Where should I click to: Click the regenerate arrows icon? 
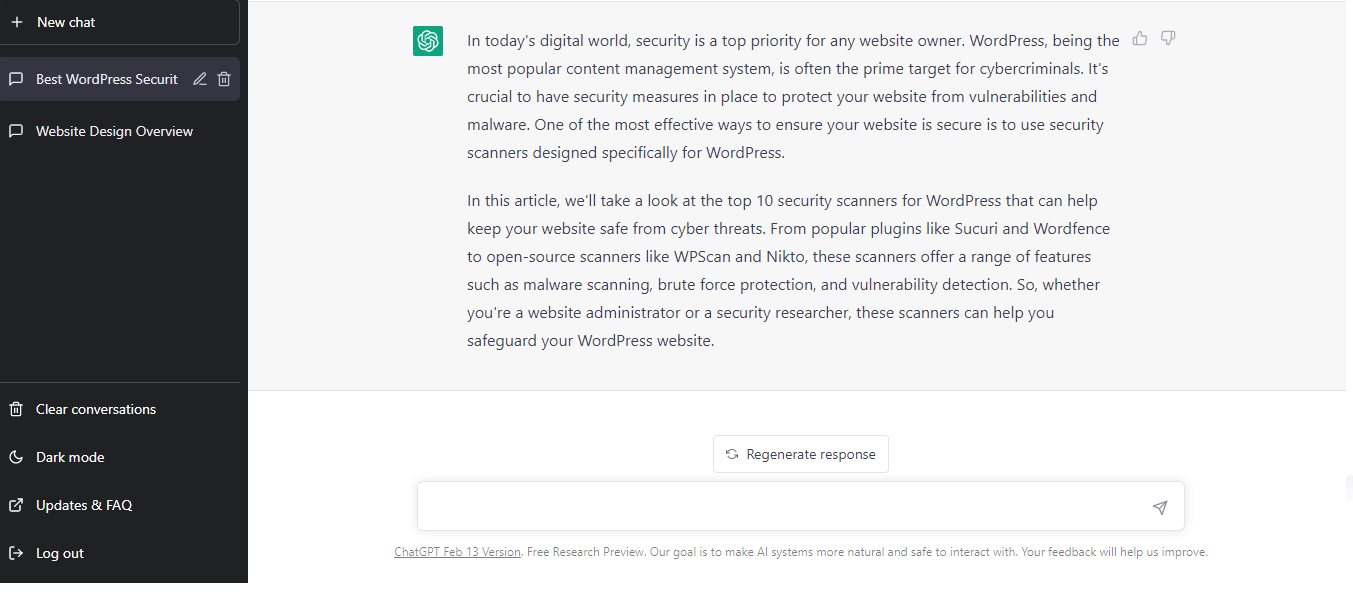[x=732, y=454]
